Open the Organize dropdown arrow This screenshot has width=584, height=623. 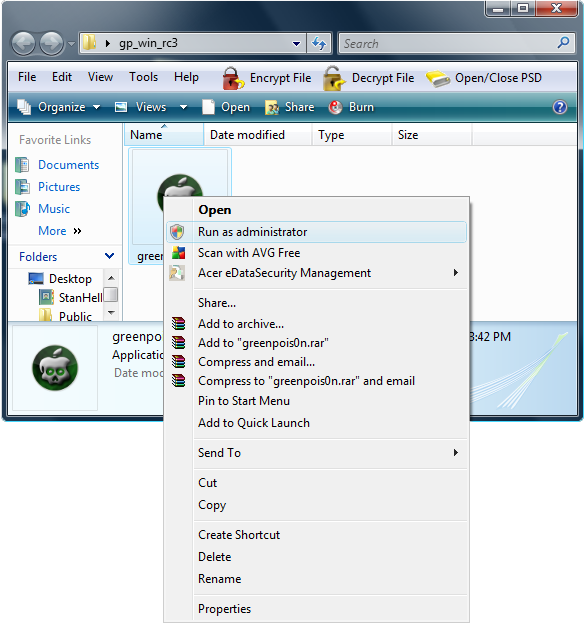coord(97,107)
